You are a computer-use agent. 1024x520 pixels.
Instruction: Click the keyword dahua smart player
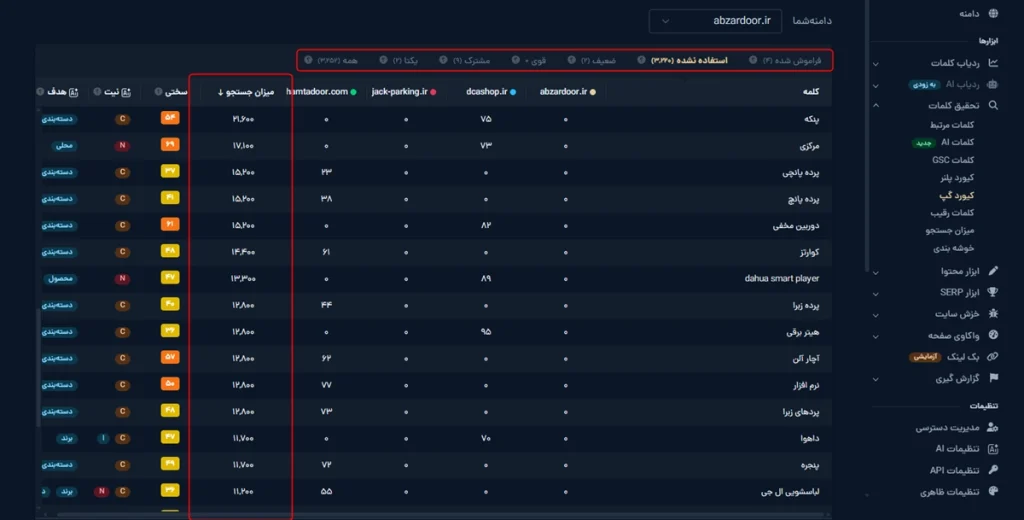(x=781, y=278)
